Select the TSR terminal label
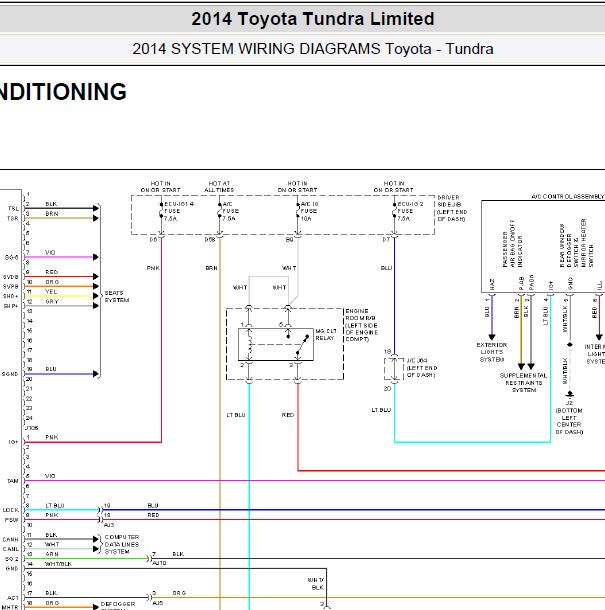605x610 pixels. tap(13, 218)
